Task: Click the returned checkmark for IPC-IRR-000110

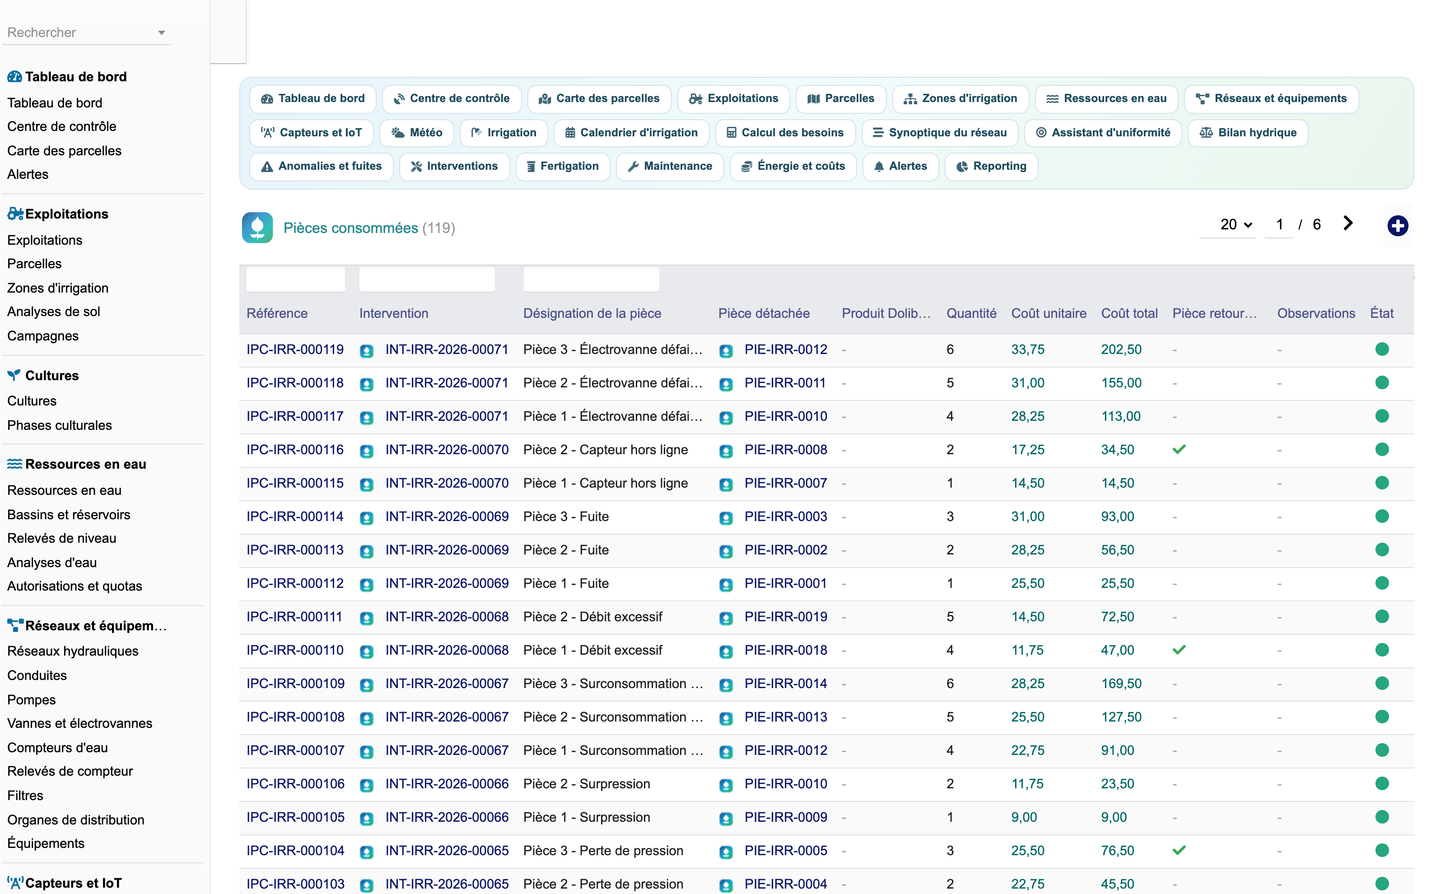Action: (1179, 650)
